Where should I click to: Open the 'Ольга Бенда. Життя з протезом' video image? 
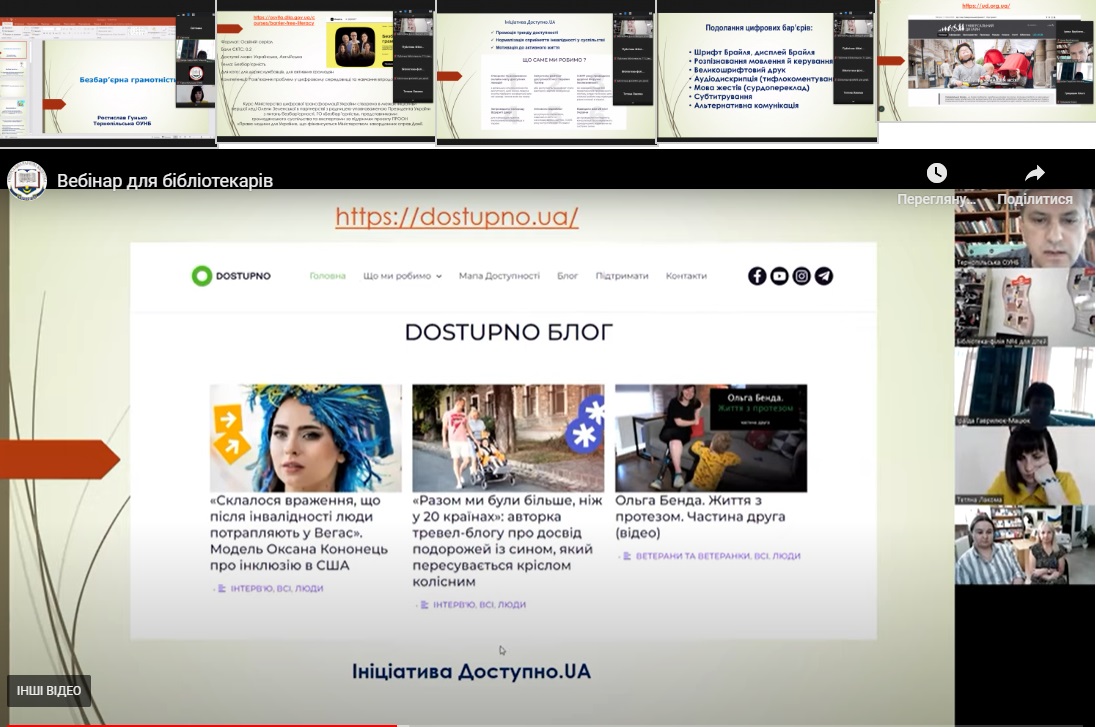click(711, 438)
